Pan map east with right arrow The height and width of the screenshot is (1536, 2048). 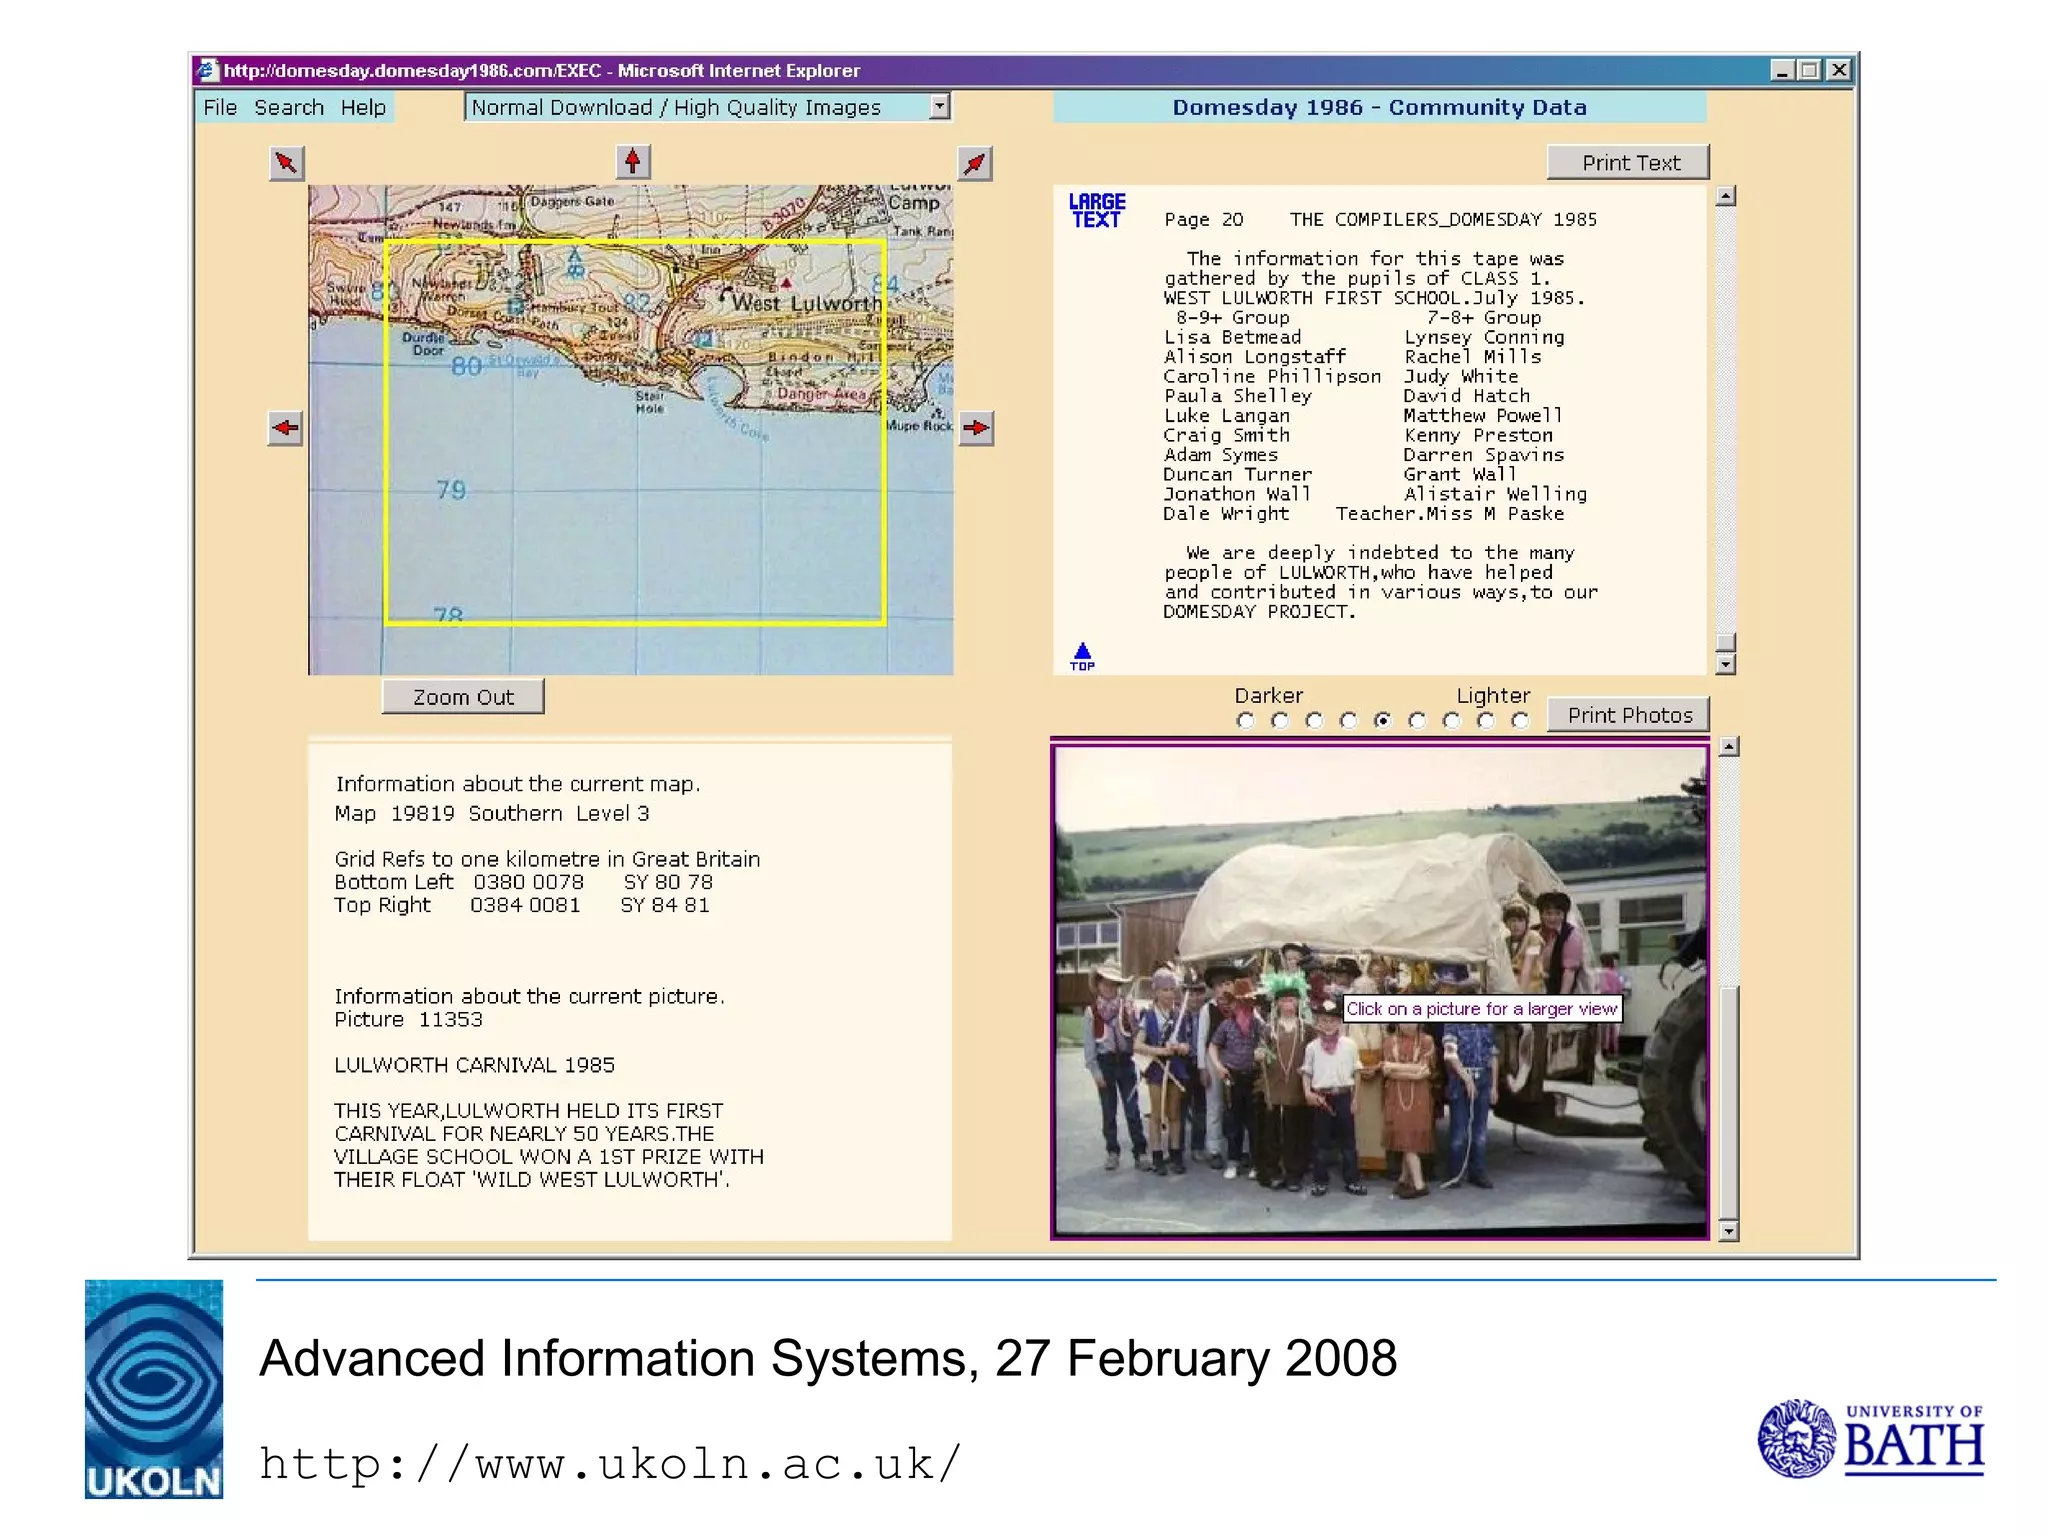976,428
